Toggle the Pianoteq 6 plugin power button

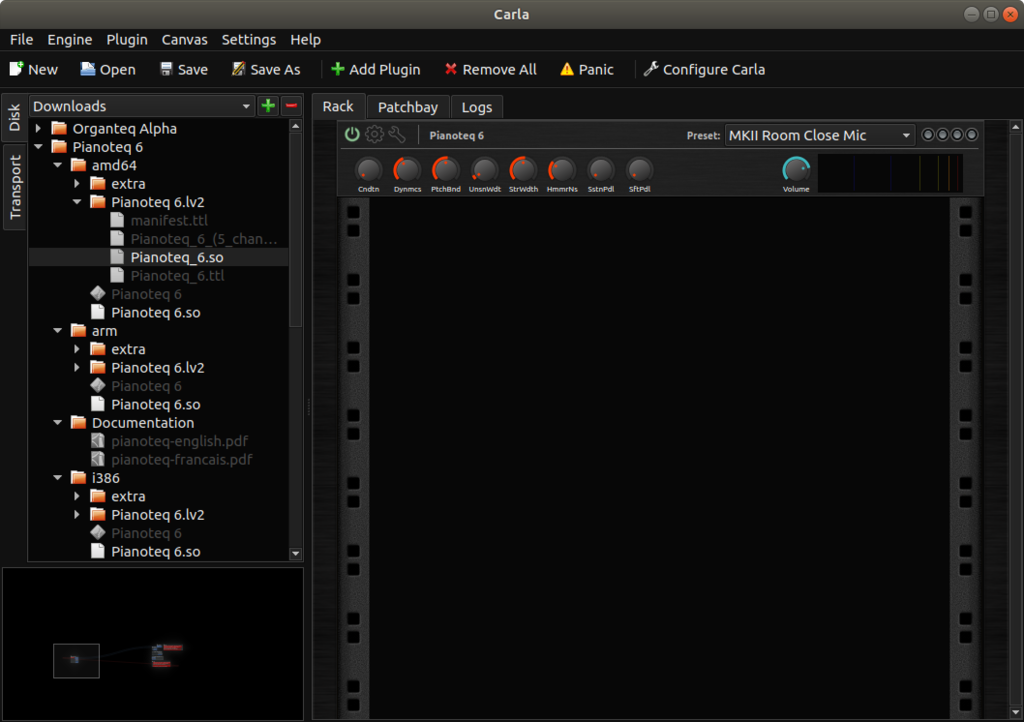(352, 134)
